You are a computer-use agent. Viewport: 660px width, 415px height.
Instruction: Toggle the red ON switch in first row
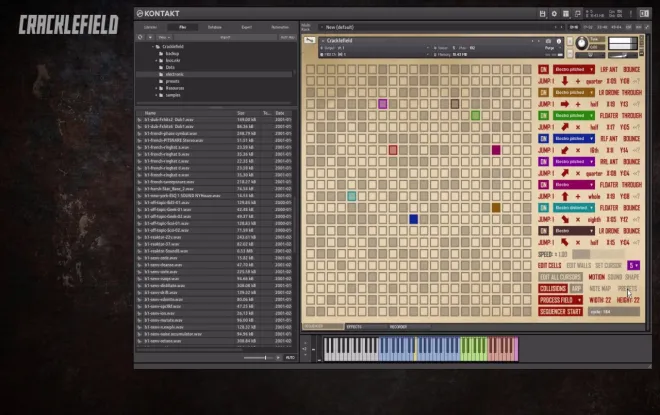pyautogui.click(x=544, y=69)
